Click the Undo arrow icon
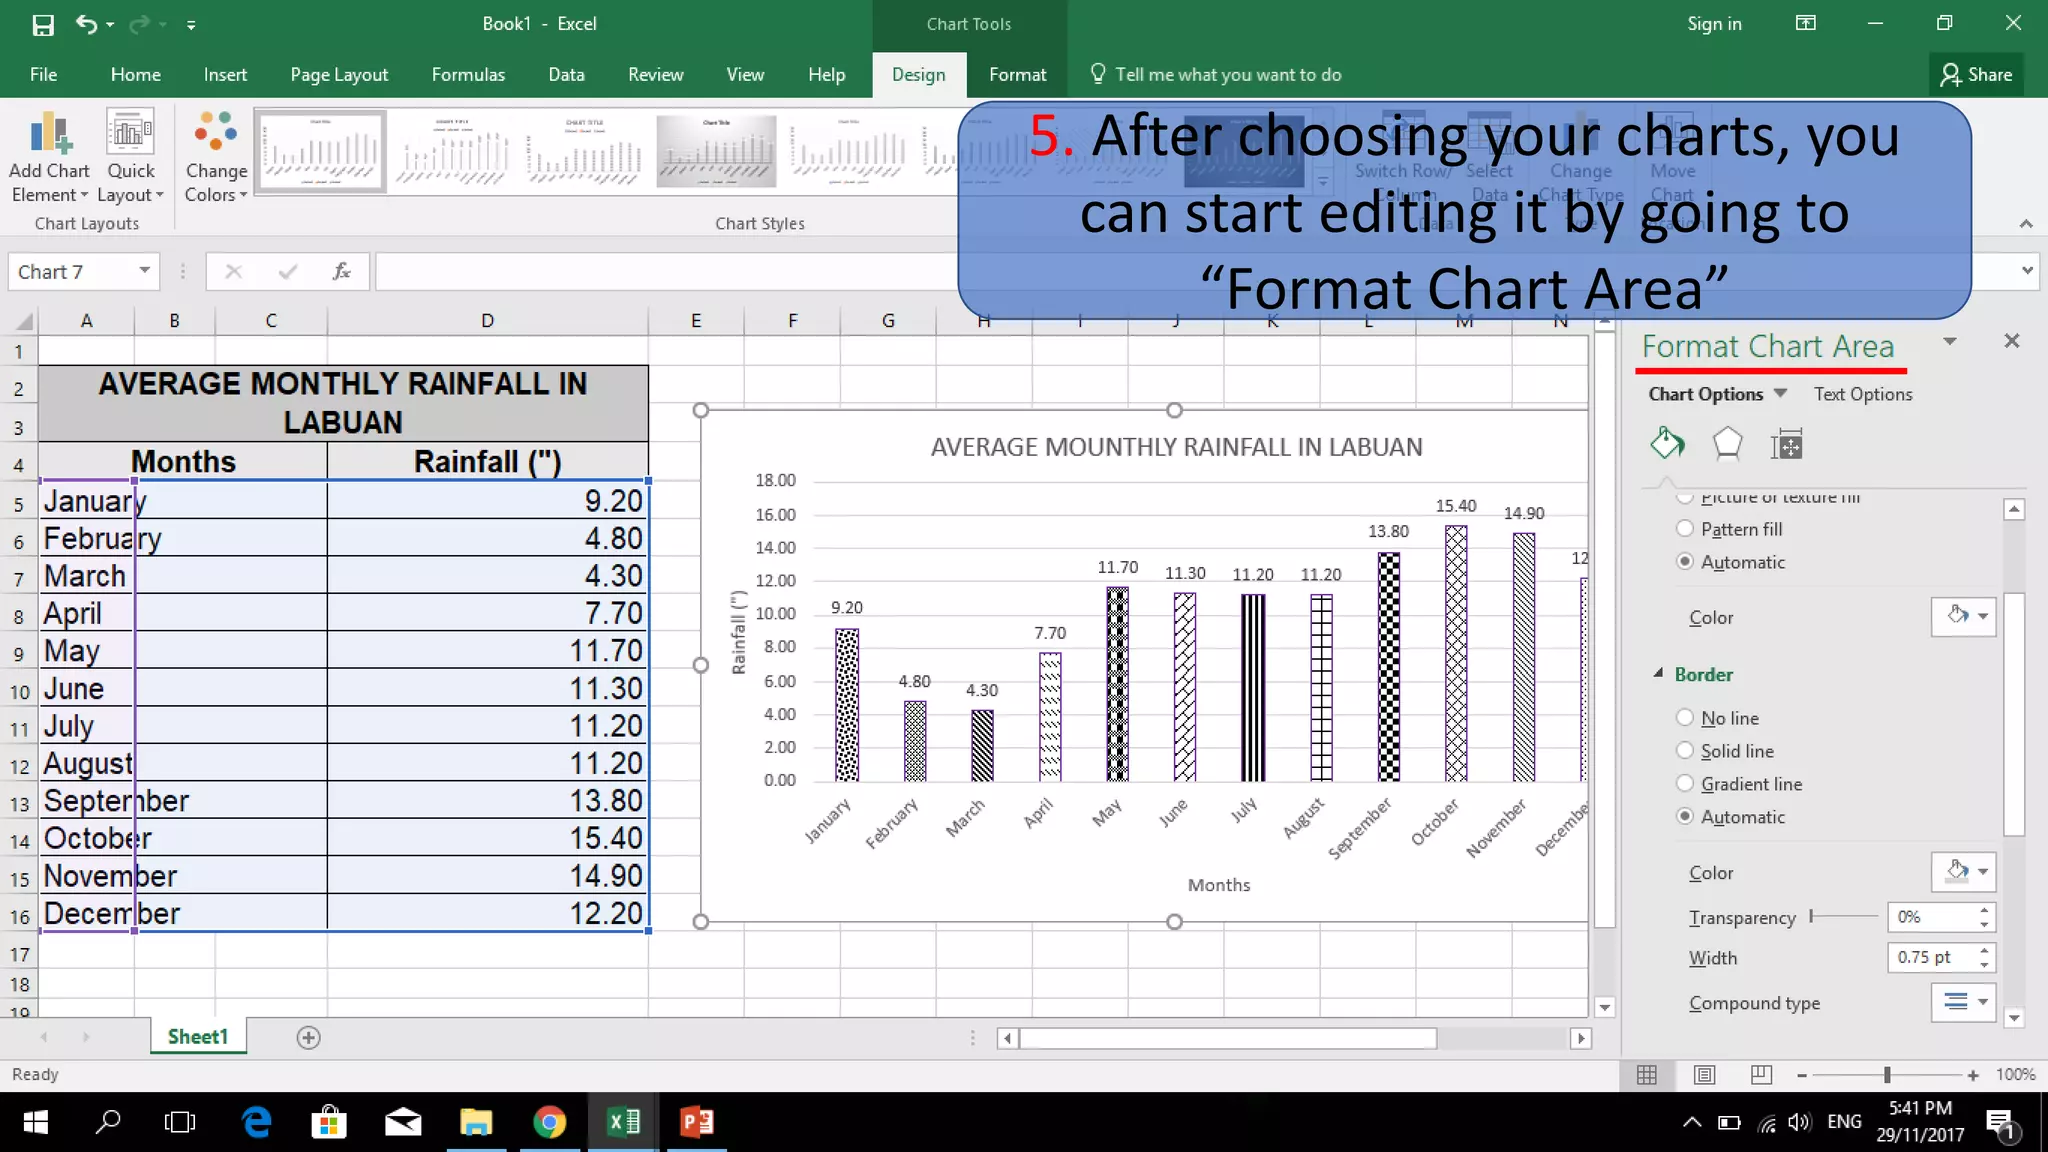2048x1152 pixels. [87, 24]
